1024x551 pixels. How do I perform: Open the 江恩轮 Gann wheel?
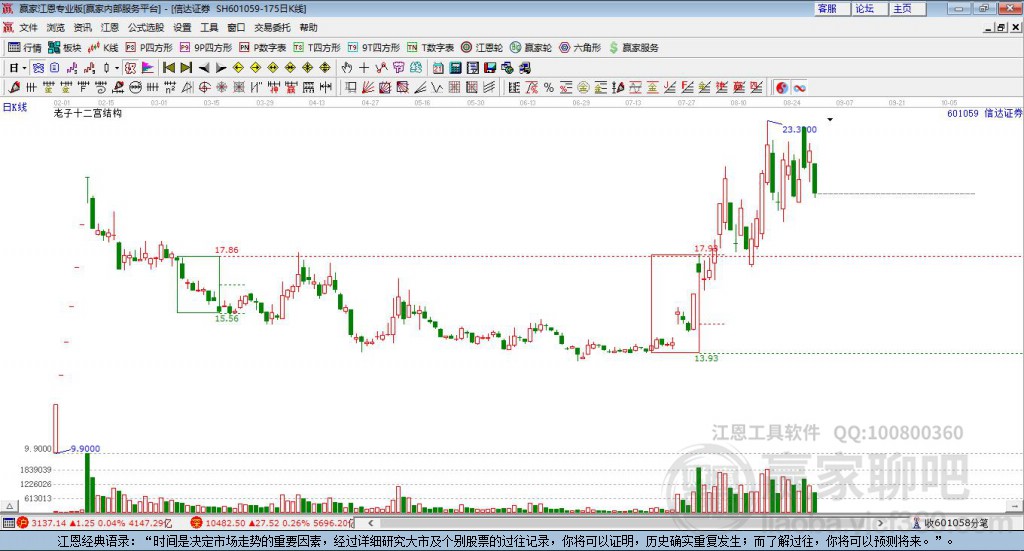click(482, 48)
